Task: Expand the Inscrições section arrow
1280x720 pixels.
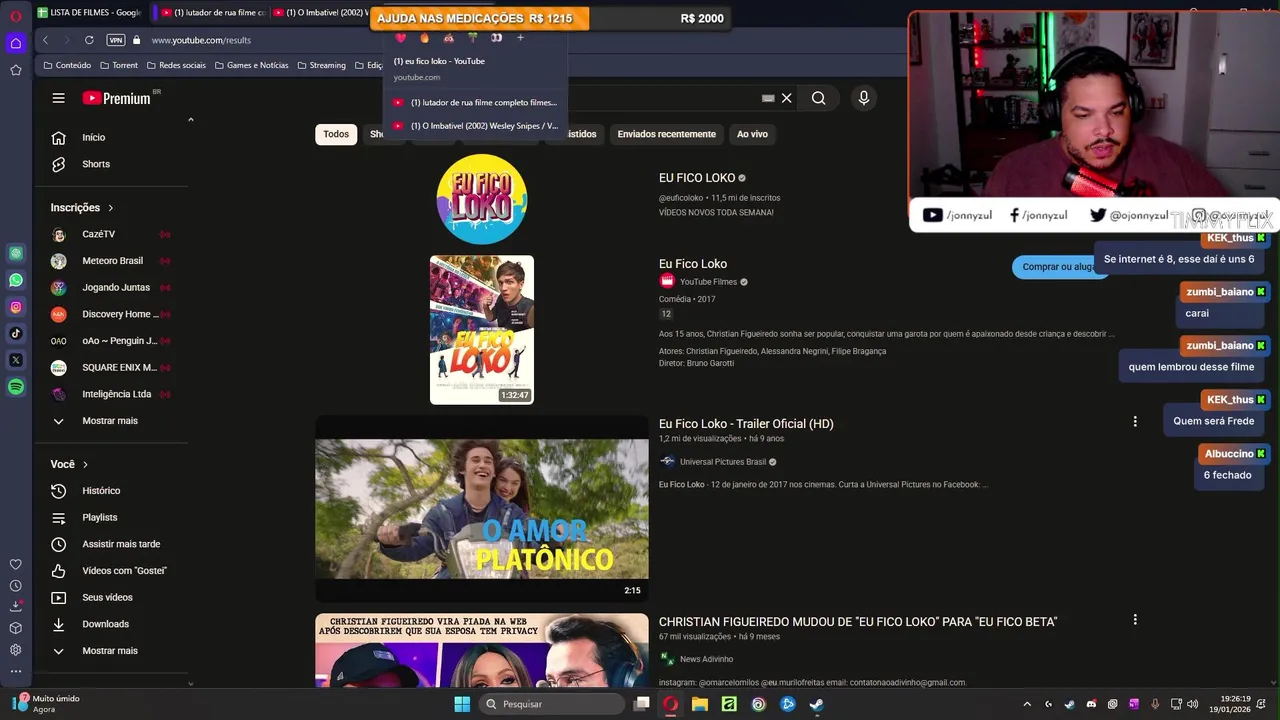Action: coord(110,208)
